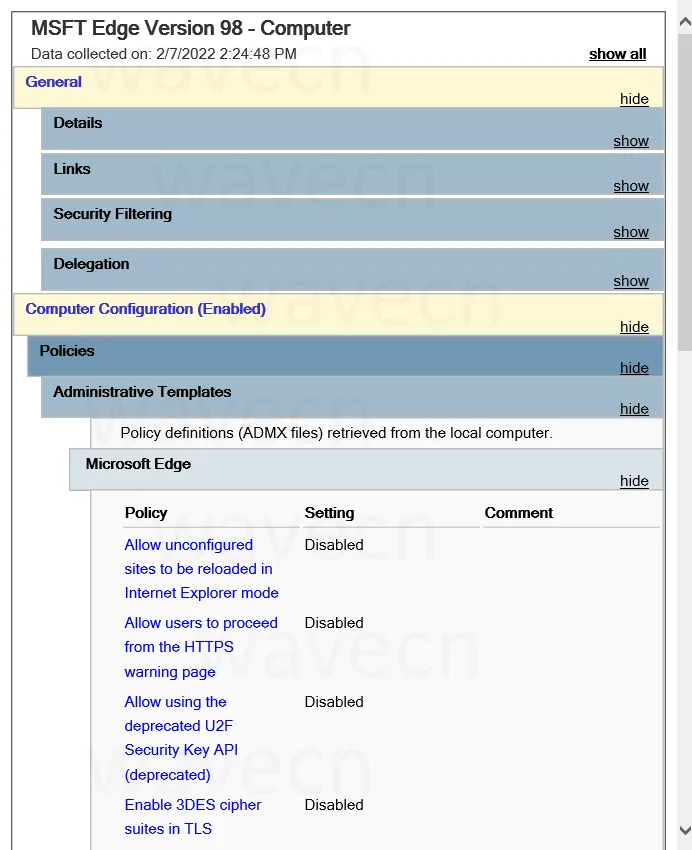Image resolution: width=692 pixels, height=850 pixels.
Task: Open the deprecated U2F Security Key policy
Action: point(180,738)
